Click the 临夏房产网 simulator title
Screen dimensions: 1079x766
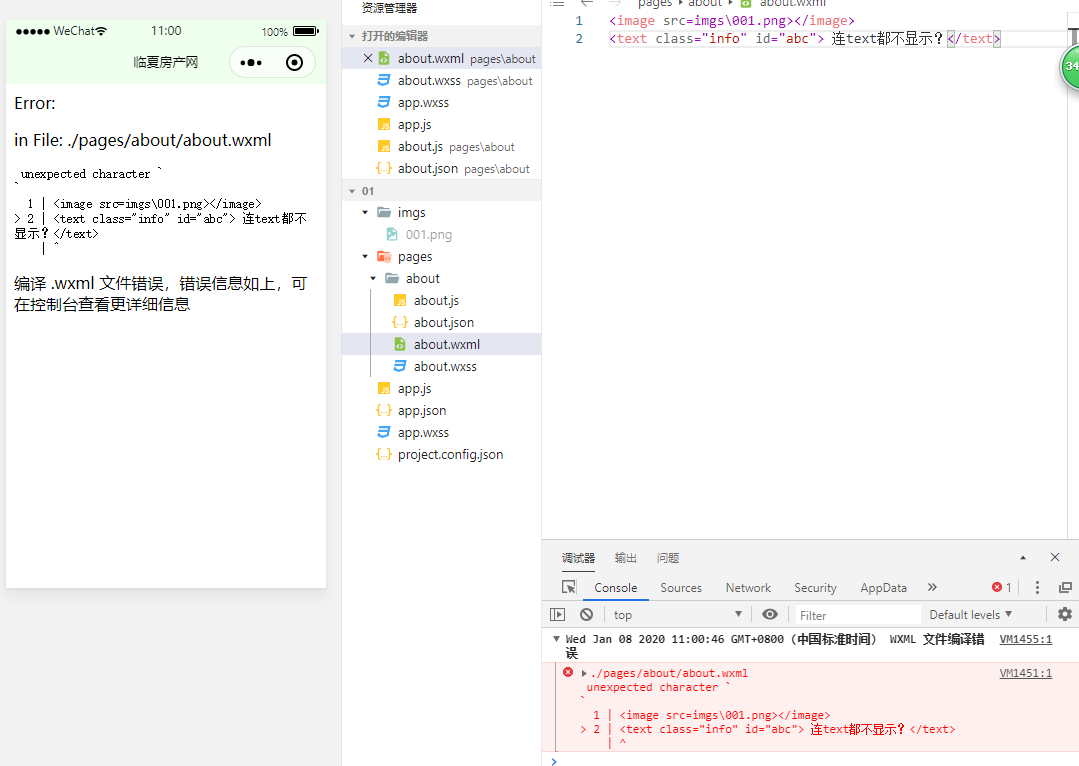click(x=166, y=62)
